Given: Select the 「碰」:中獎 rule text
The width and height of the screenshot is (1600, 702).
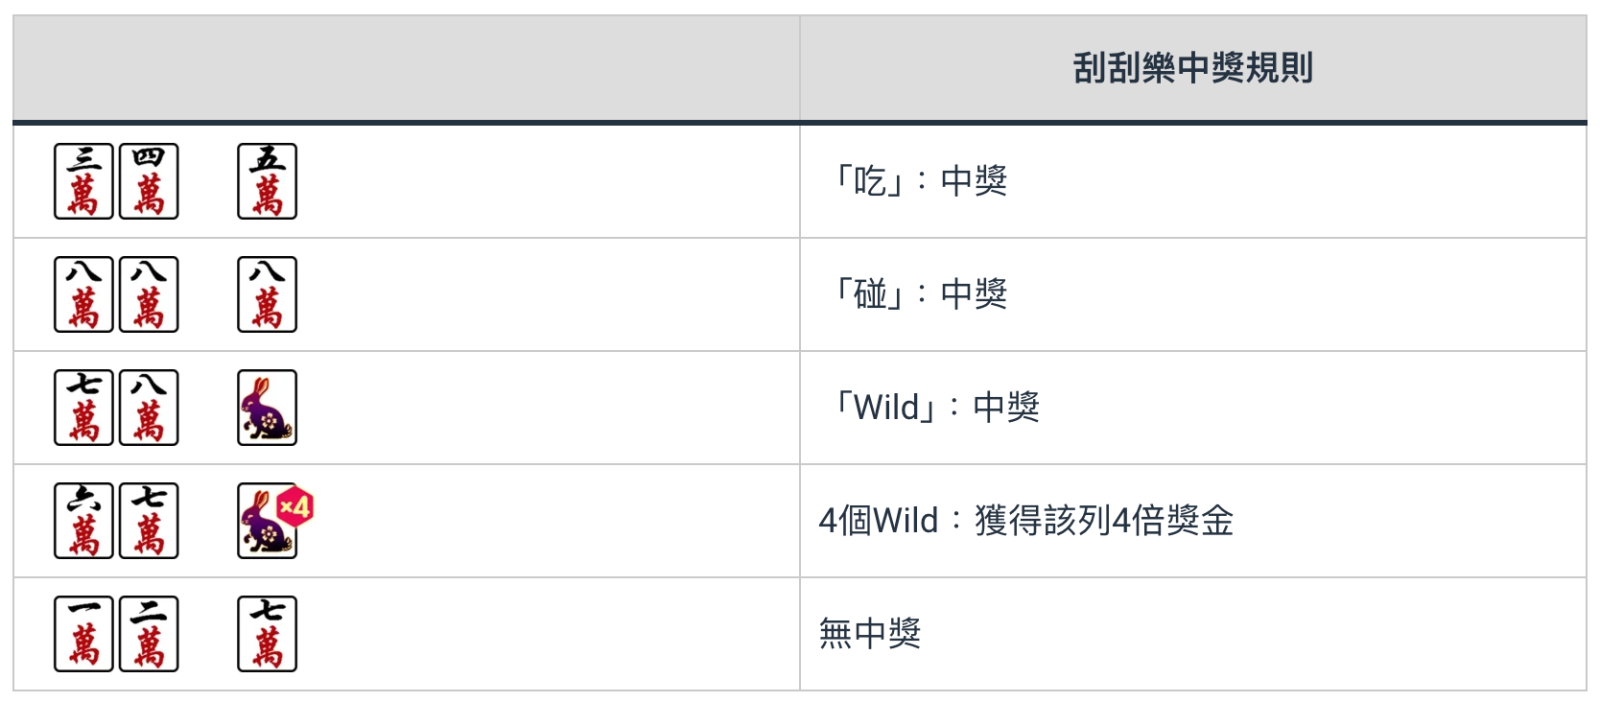Looking at the screenshot, I should 920,294.
